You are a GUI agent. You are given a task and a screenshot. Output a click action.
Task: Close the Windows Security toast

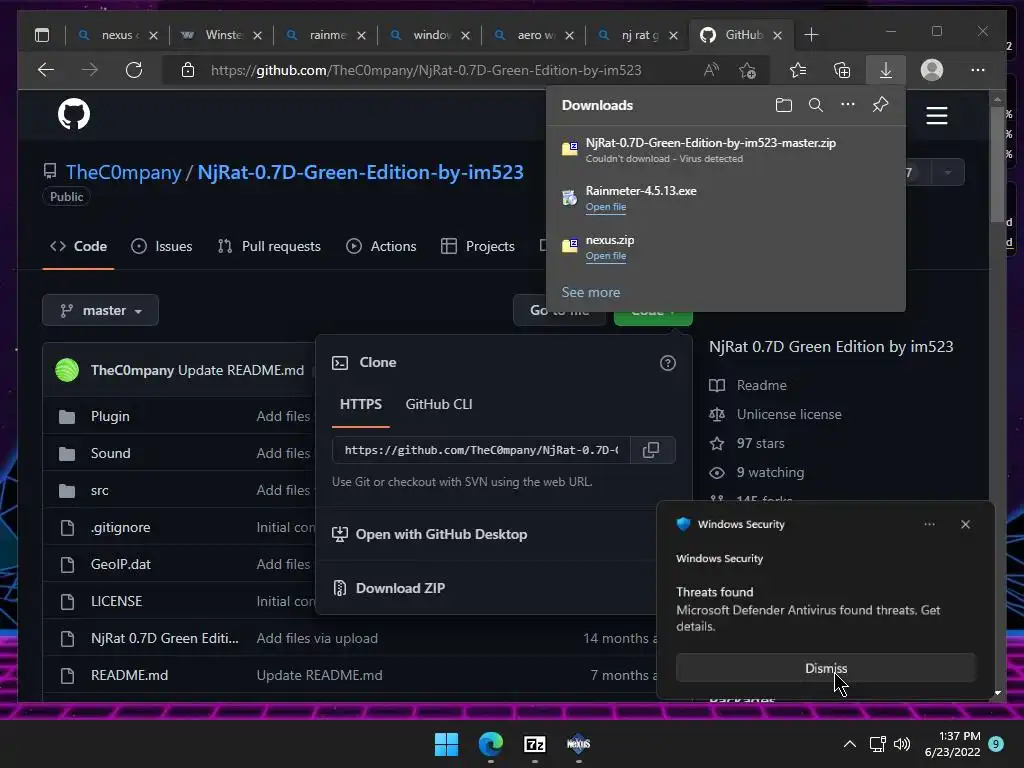965,524
